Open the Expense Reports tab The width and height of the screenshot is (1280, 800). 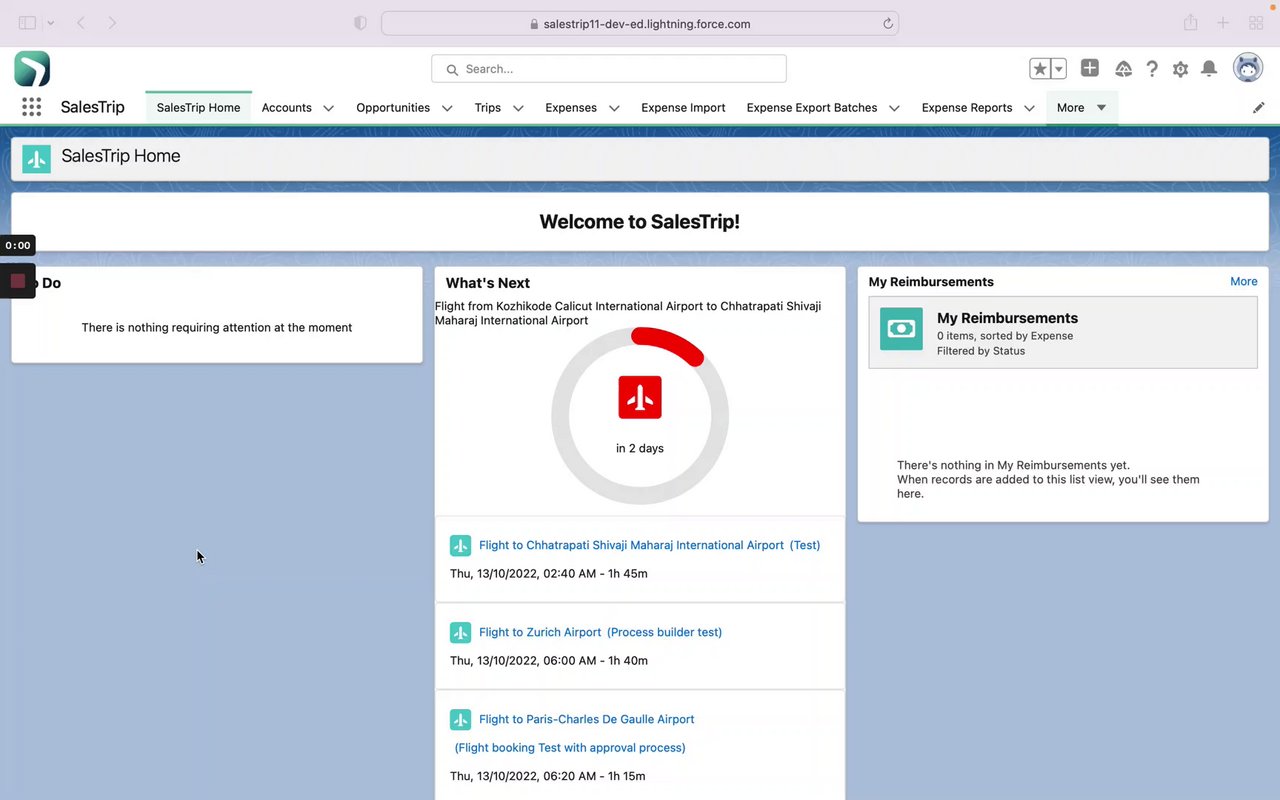click(x=967, y=107)
